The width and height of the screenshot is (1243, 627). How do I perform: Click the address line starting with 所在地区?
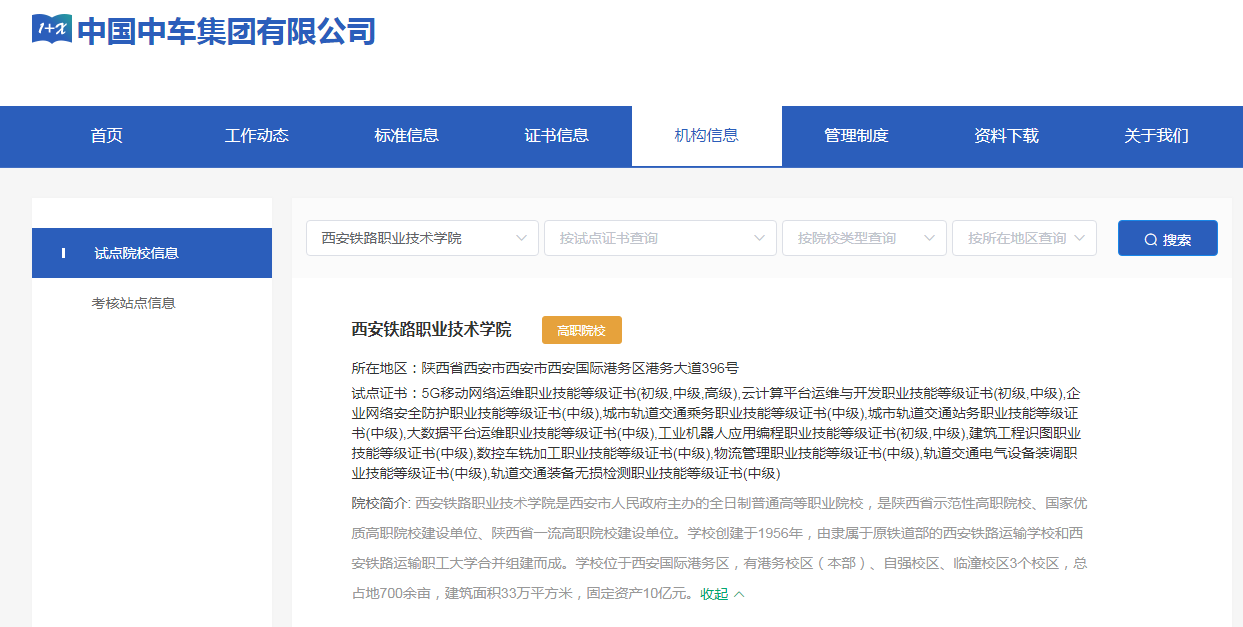(x=545, y=368)
